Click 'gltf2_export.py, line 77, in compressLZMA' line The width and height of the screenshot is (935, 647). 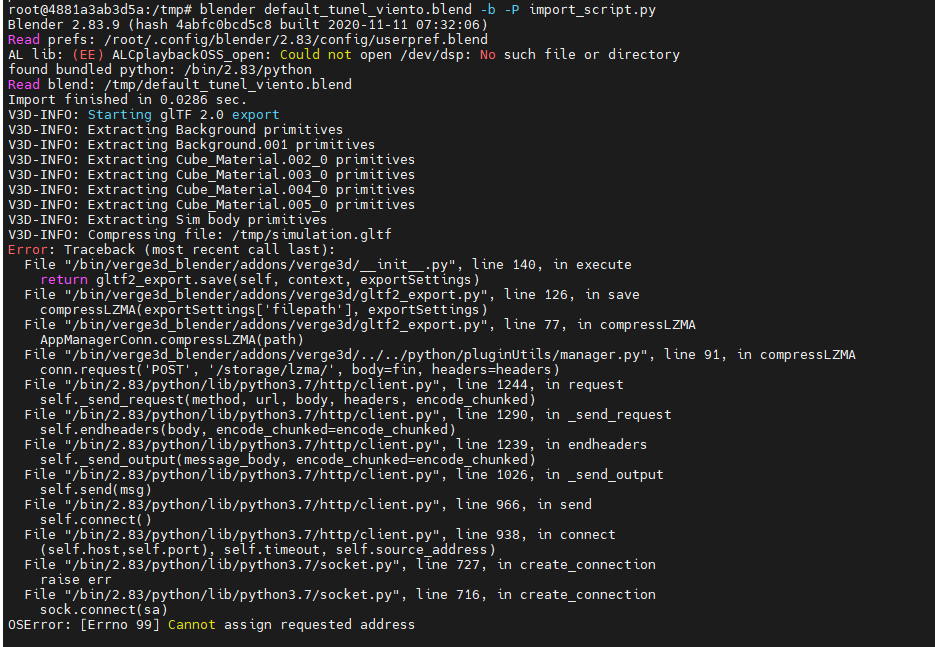click(x=360, y=324)
